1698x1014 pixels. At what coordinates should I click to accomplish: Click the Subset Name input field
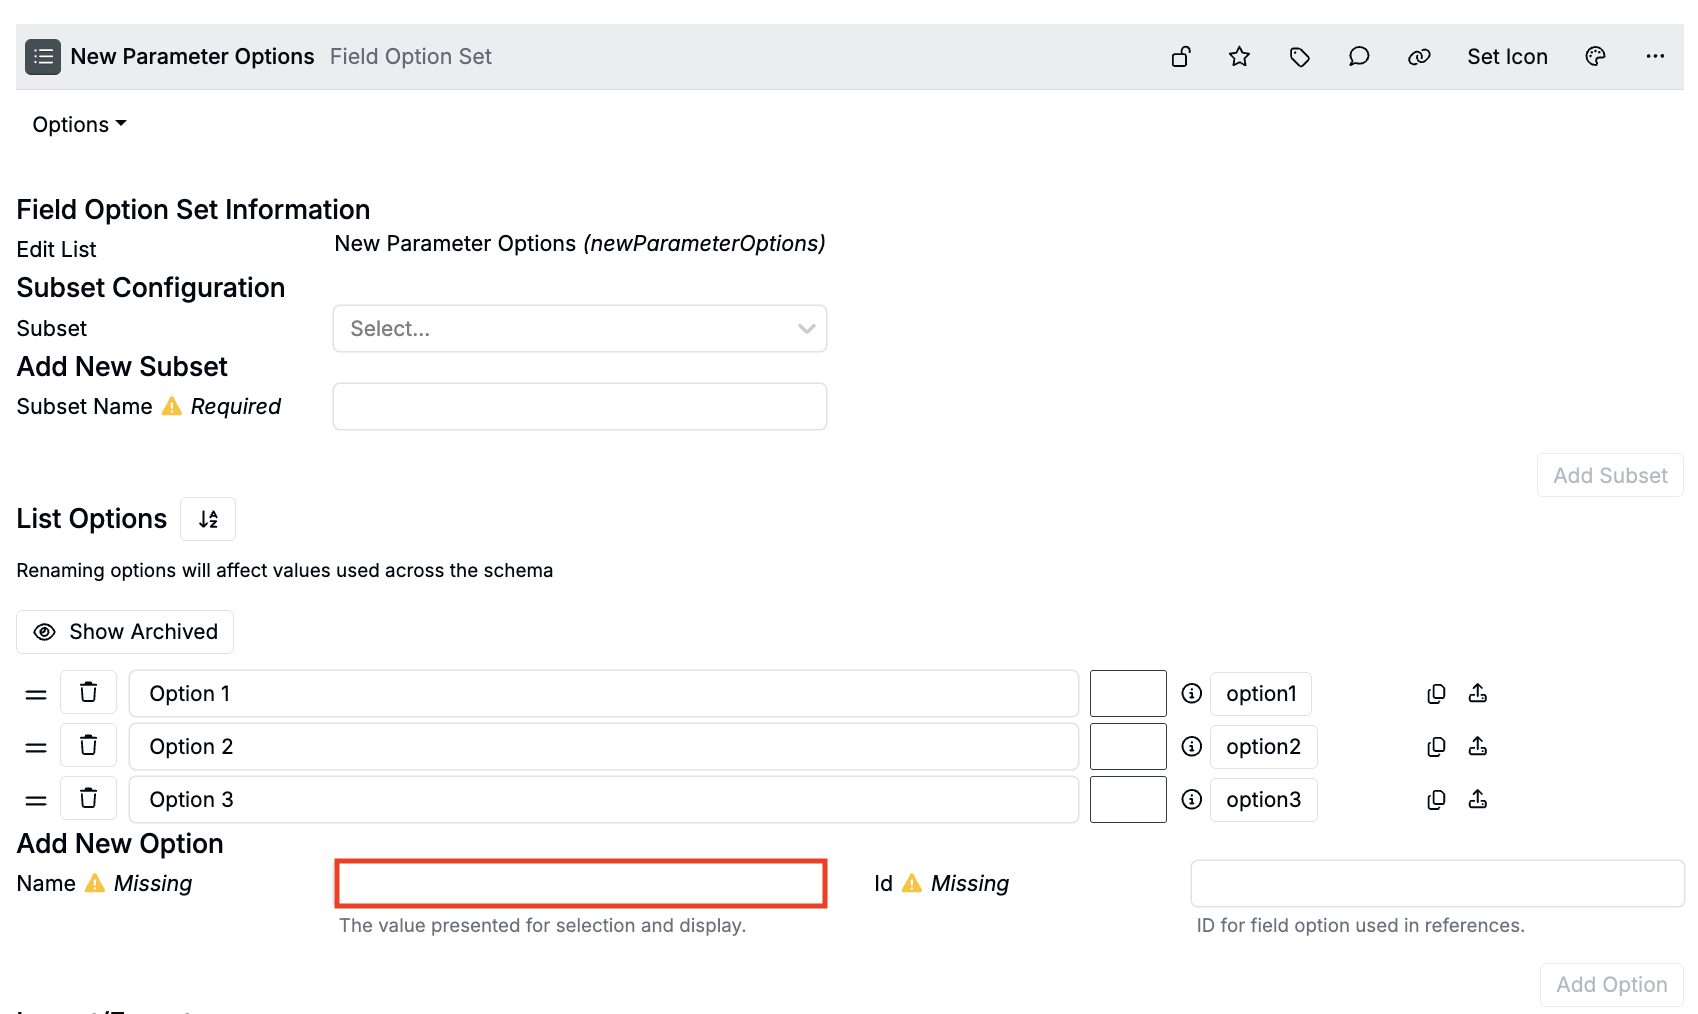(579, 407)
